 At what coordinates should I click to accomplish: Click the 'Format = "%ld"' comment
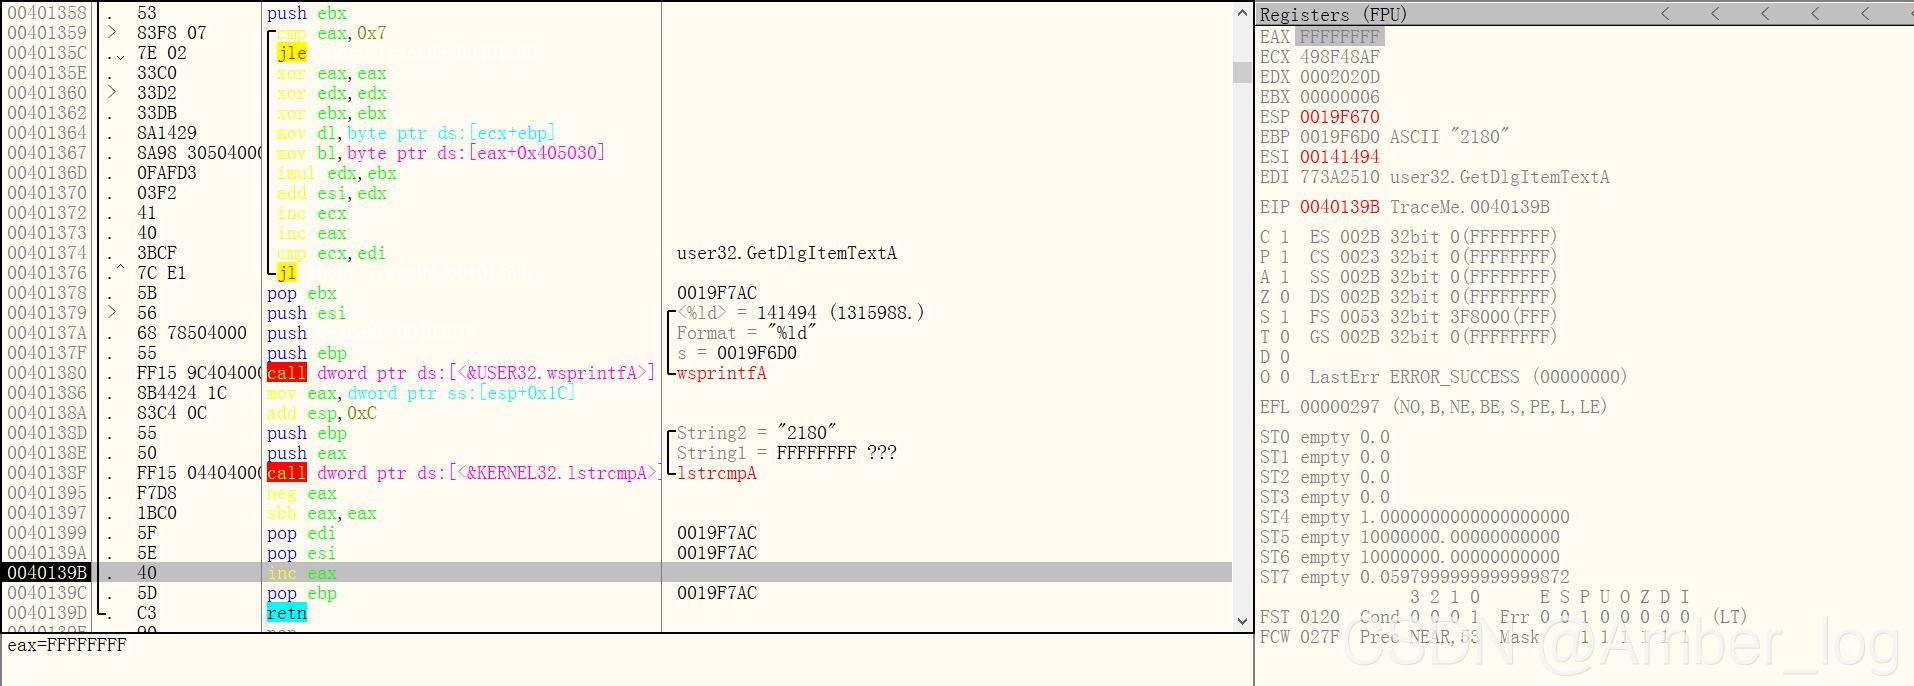coord(746,333)
